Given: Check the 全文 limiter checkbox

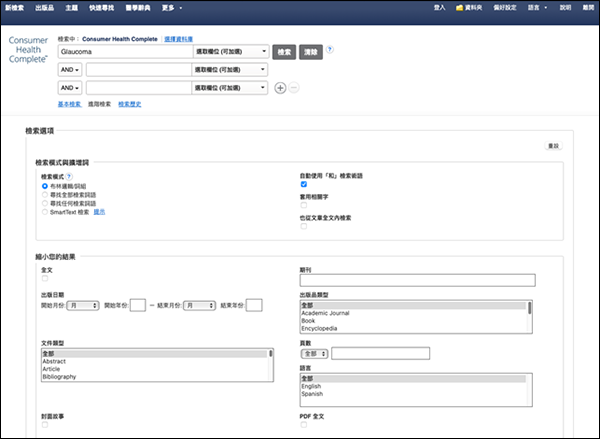Looking at the screenshot, I should tap(45, 279).
